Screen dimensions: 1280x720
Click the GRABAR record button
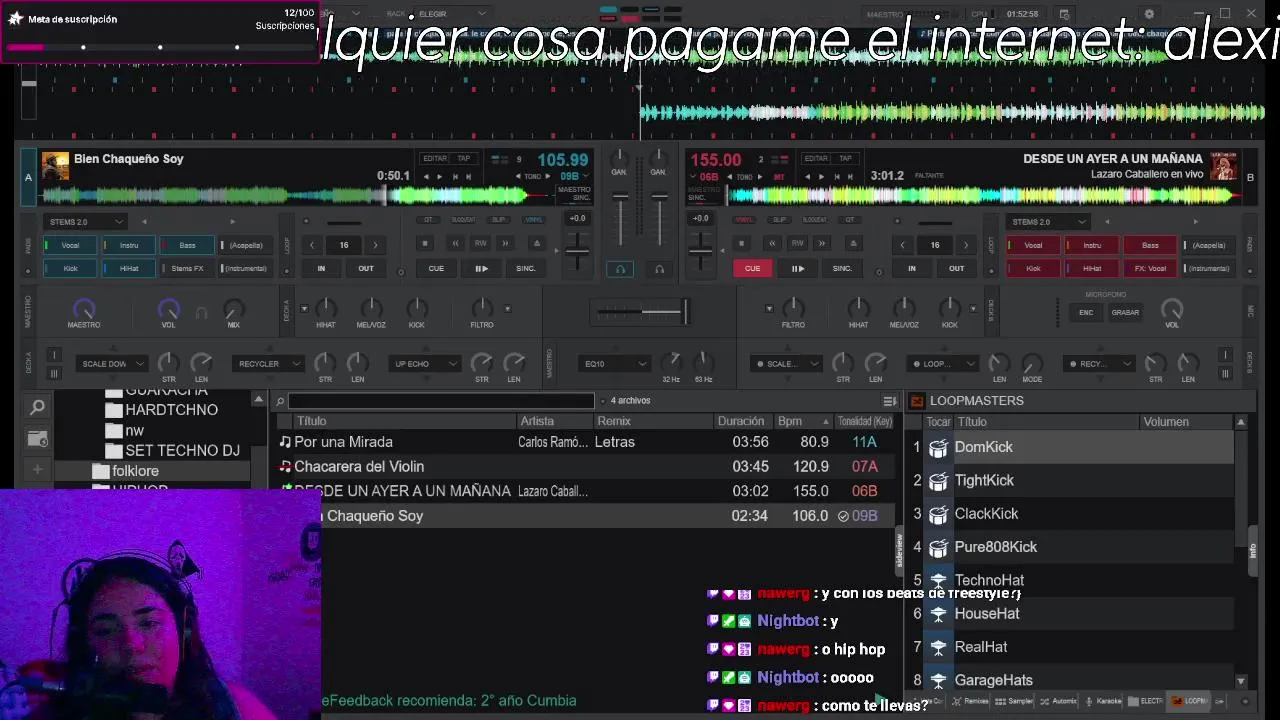1125,313
